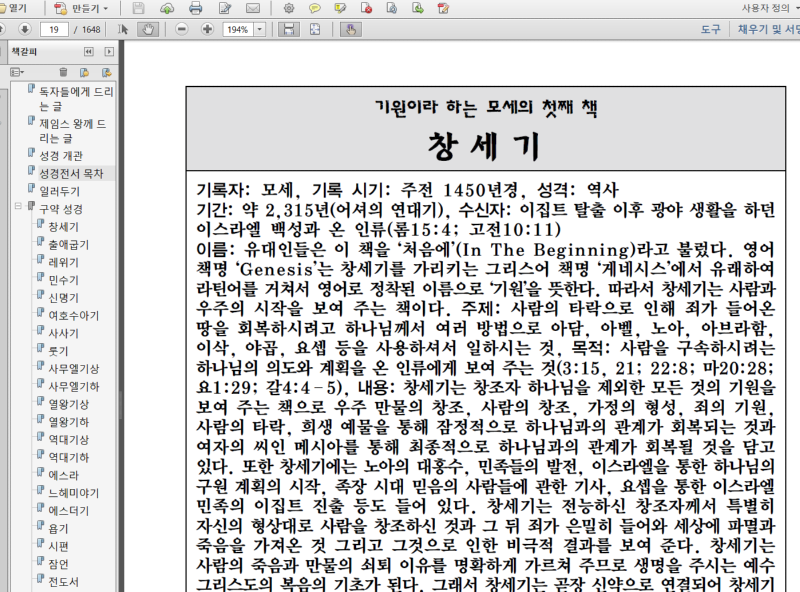Collapse the bookmarks panel double-arrow button
Viewport: 800px width, 592px height.
point(89,52)
